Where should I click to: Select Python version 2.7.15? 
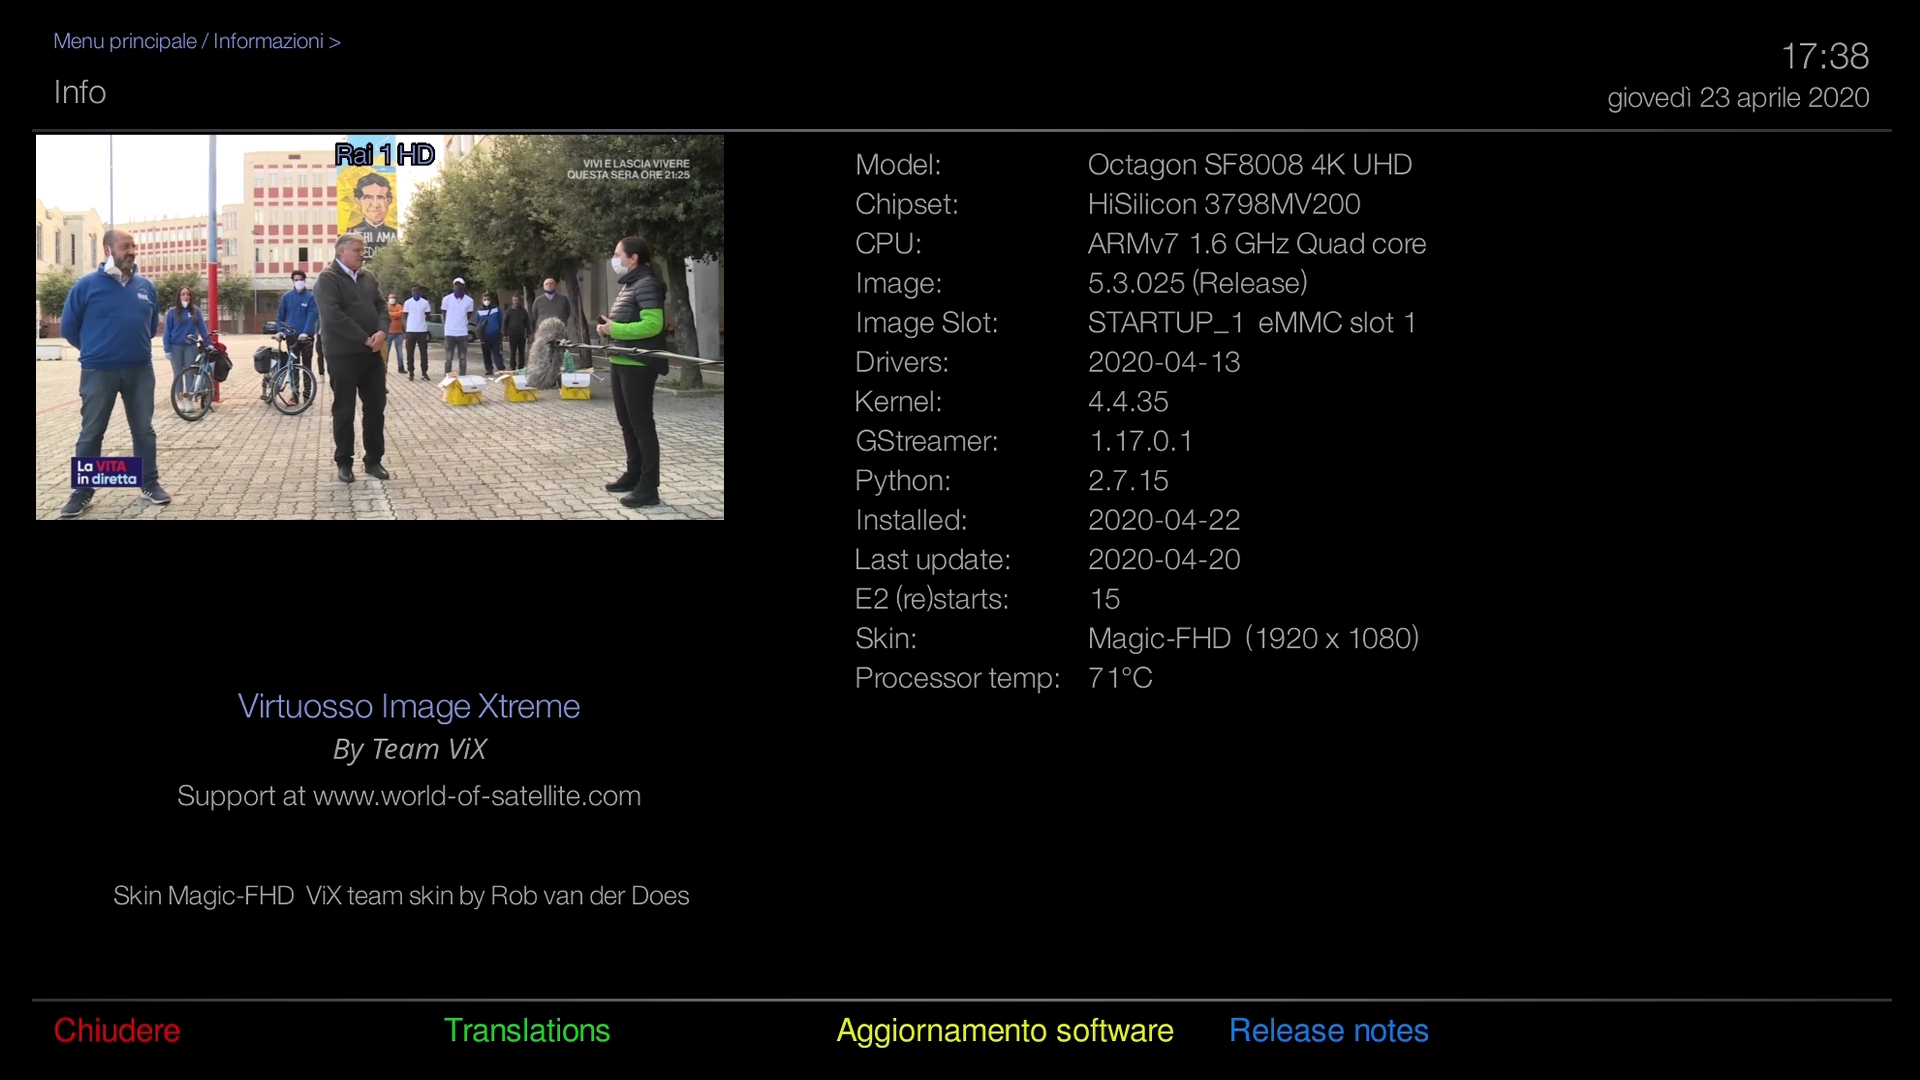1128,480
